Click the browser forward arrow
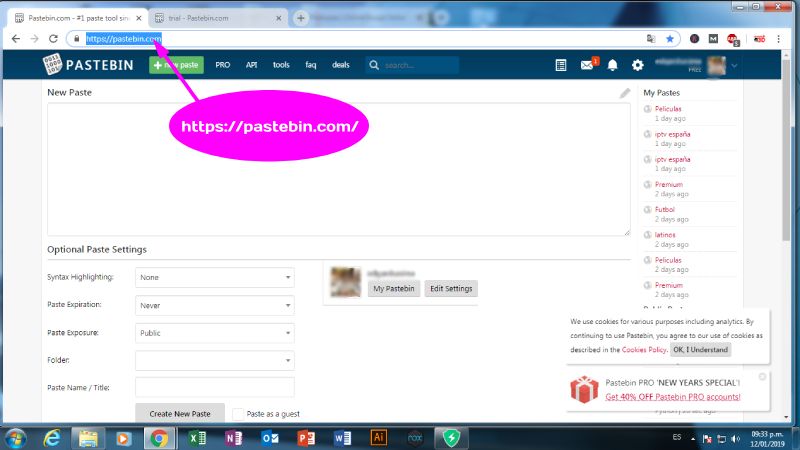Viewport: 800px width, 450px height. click(x=34, y=38)
